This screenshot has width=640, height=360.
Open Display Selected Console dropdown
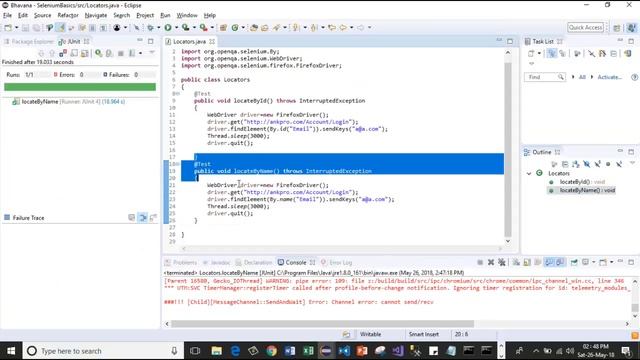pos(593,262)
